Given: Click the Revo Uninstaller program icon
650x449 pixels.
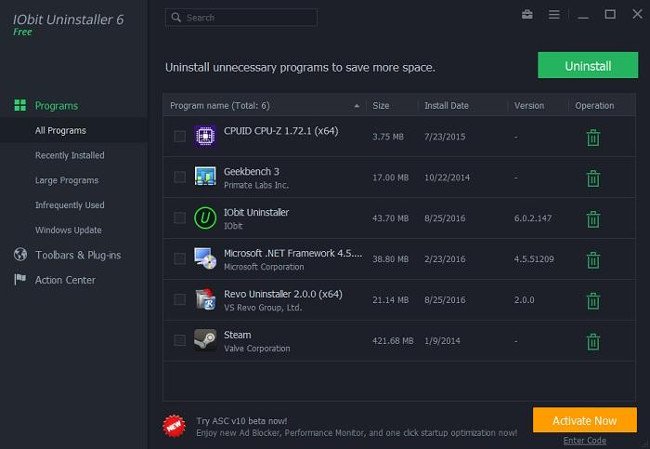Looking at the screenshot, I should point(205,299).
